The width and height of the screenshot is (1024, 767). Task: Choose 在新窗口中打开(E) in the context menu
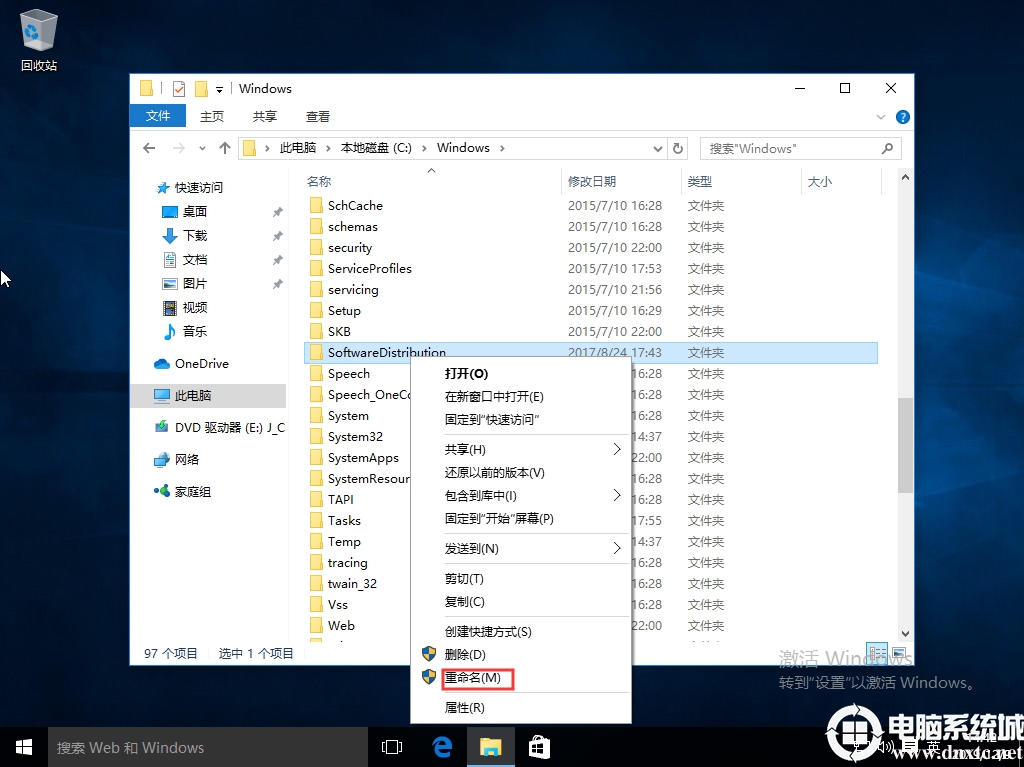click(494, 397)
